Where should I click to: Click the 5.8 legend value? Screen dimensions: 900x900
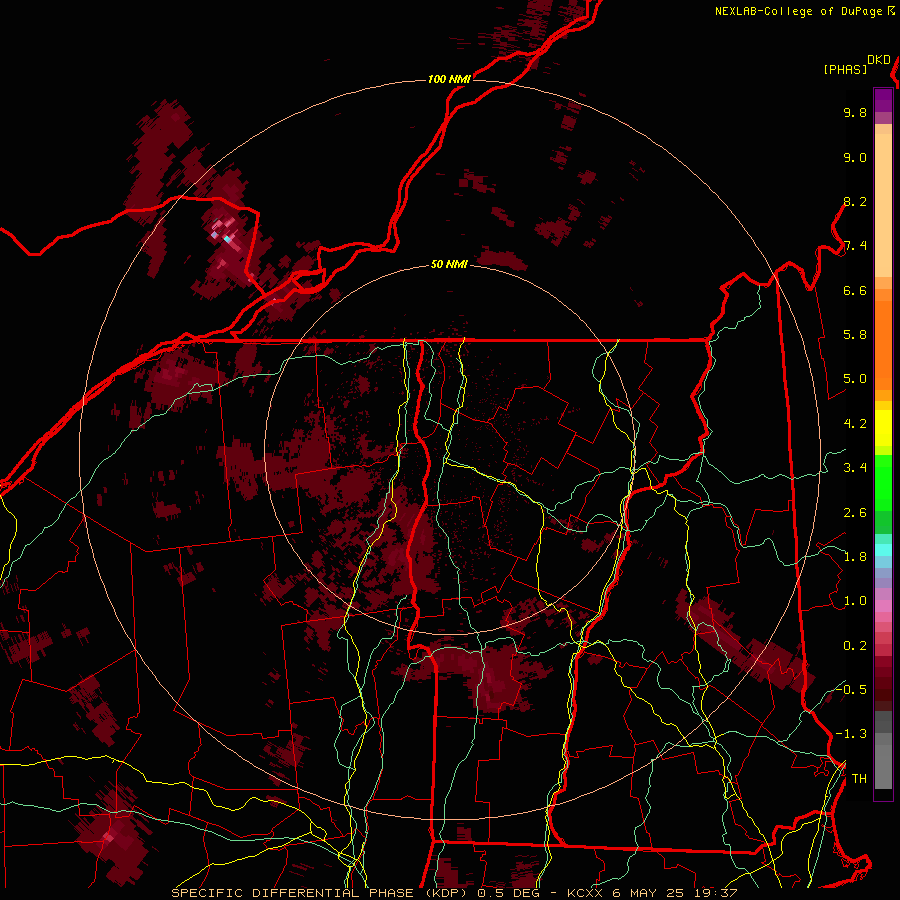click(x=855, y=335)
